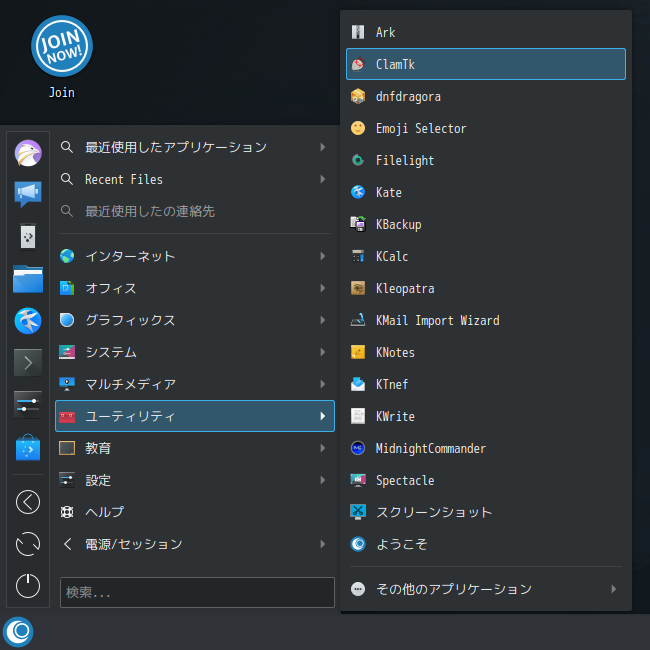Click the Spectacle screenshot tool icon
The height and width of the screenshot is (650, 650).
pyautogui.click(x=358, y=480)
